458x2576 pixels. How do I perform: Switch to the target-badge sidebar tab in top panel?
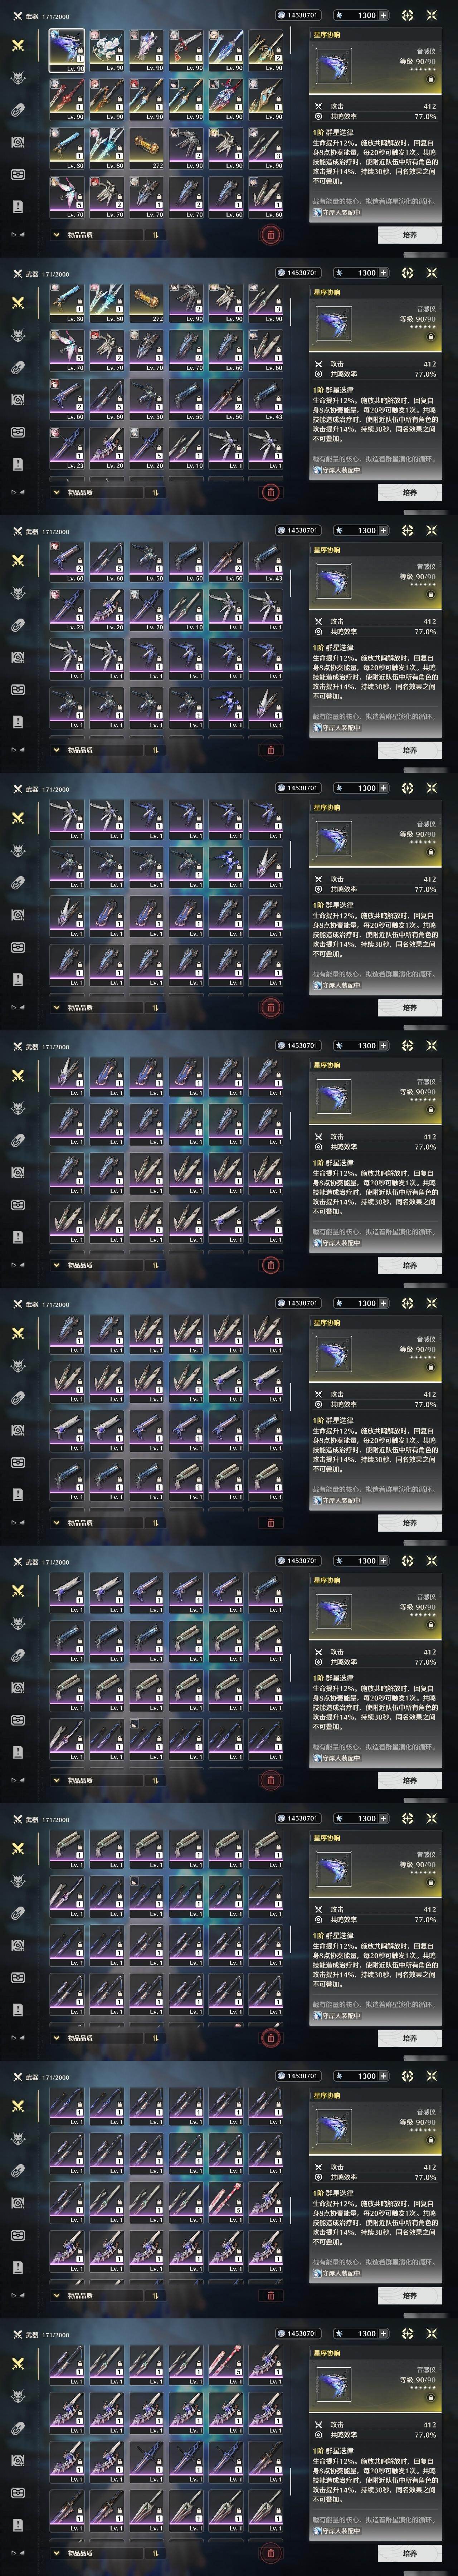[17, 142]
